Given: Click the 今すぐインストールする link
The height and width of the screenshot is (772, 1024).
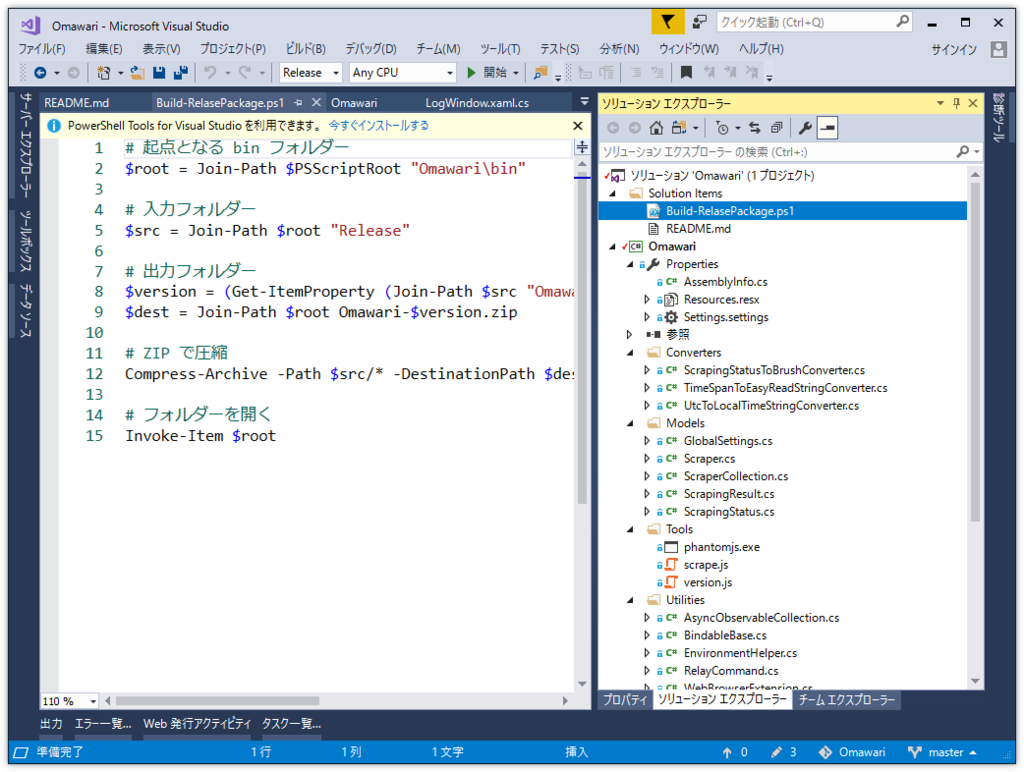Looking at the screenshot, I should (x=378, y=125).
